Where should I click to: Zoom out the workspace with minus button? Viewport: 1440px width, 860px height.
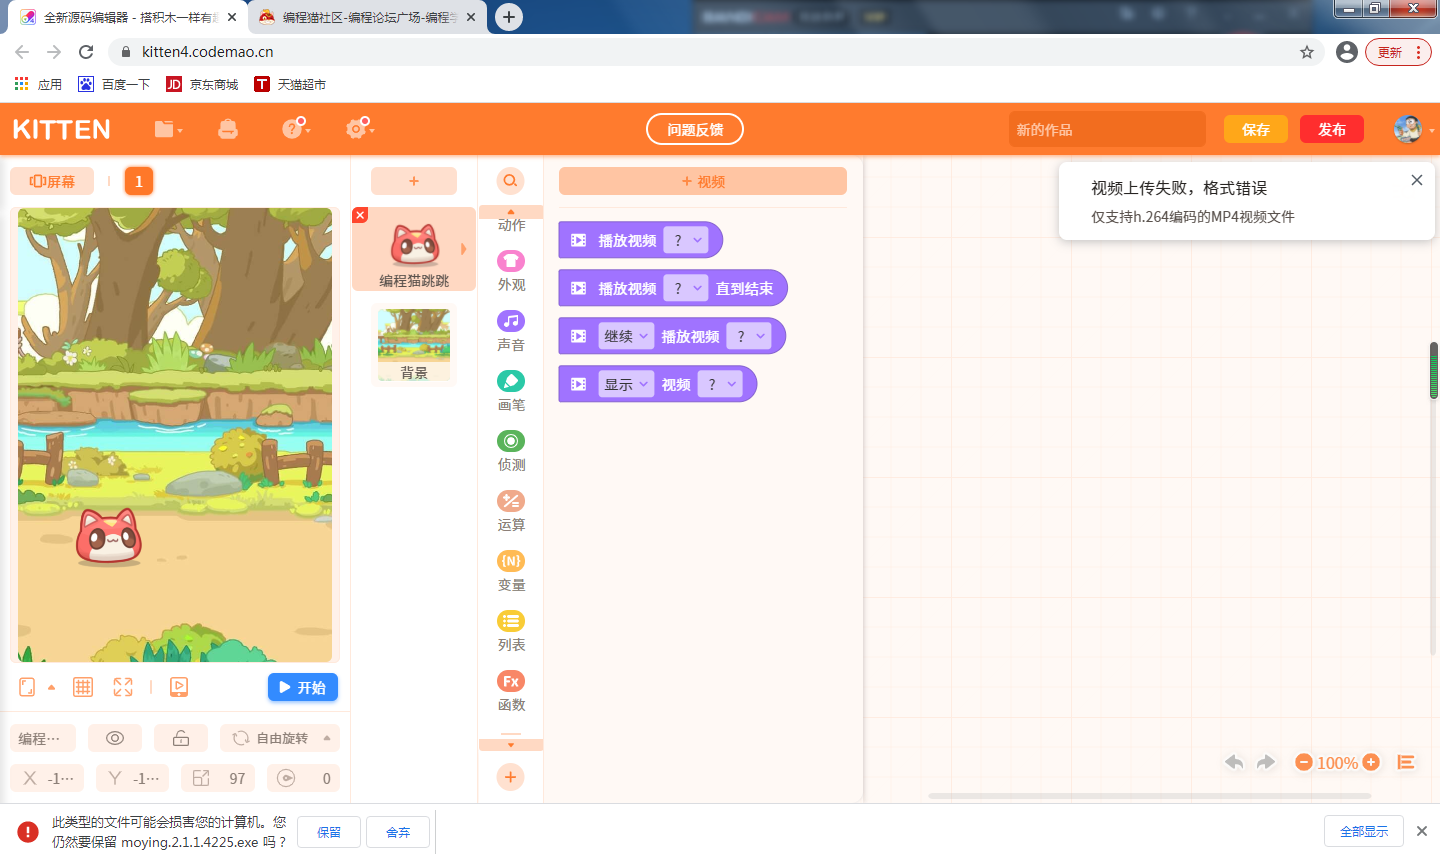(x=1304, y=762)
